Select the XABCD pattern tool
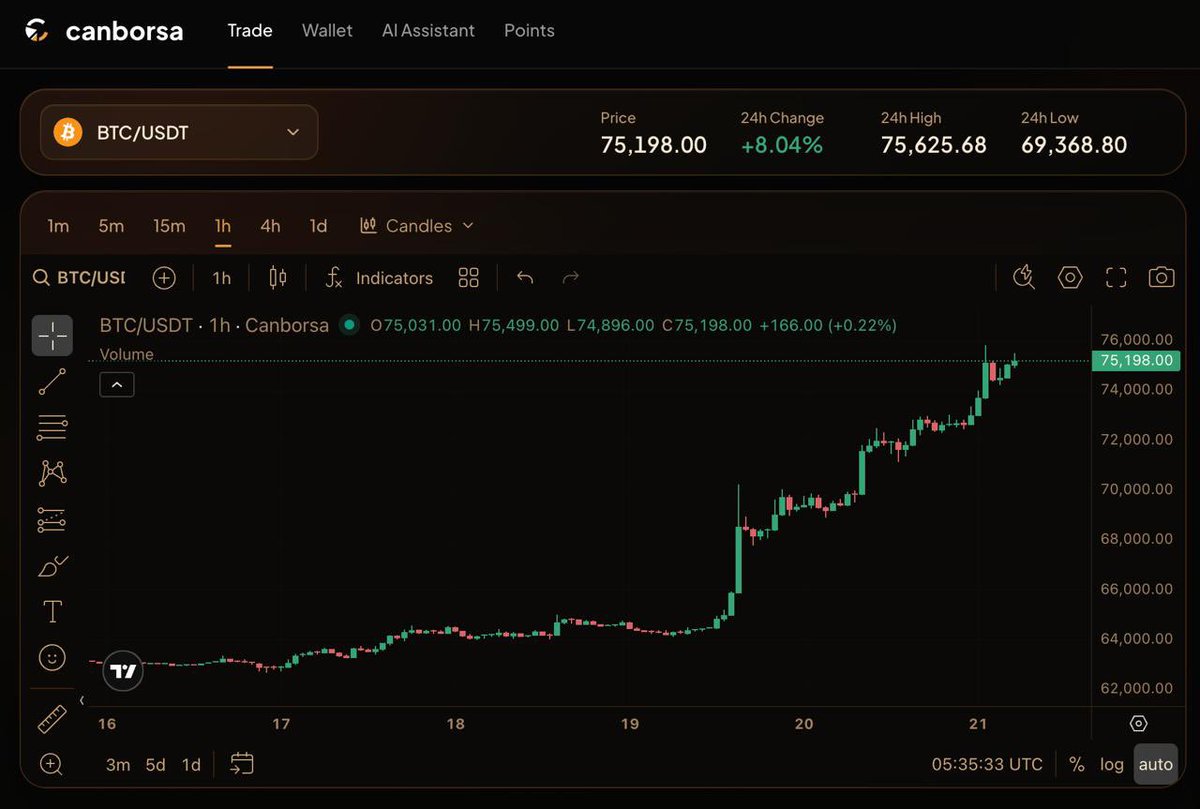 (52, 473)
